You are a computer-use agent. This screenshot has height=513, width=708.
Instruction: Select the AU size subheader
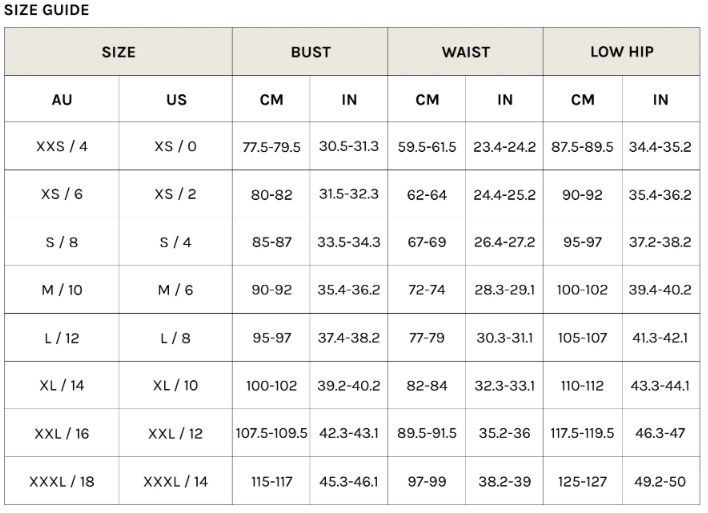(62, 100)
